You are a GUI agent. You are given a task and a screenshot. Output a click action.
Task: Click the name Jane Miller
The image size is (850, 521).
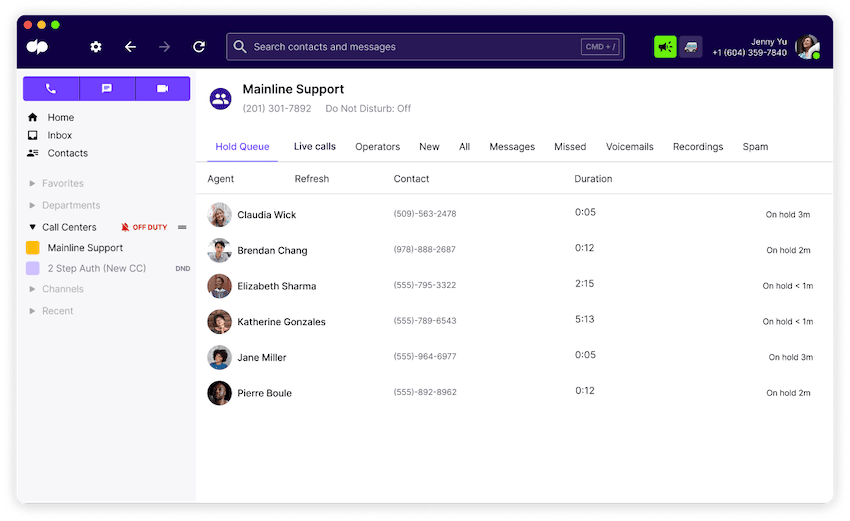(x=262, y=357)
